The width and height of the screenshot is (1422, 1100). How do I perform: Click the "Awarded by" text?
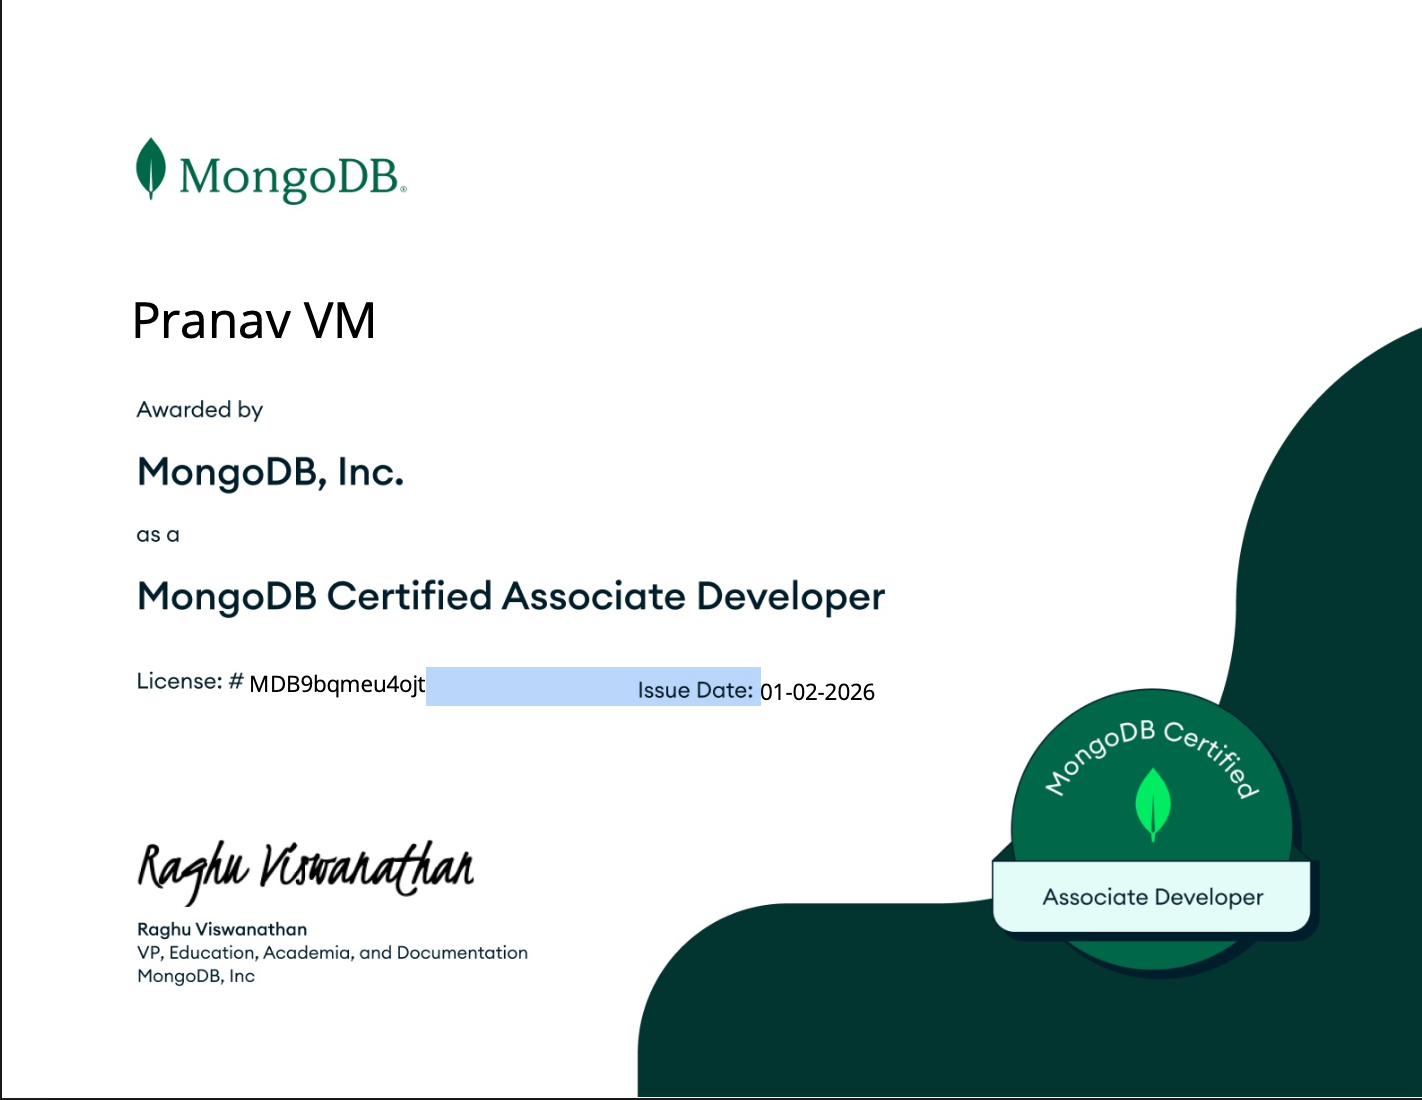pos(200,410)
